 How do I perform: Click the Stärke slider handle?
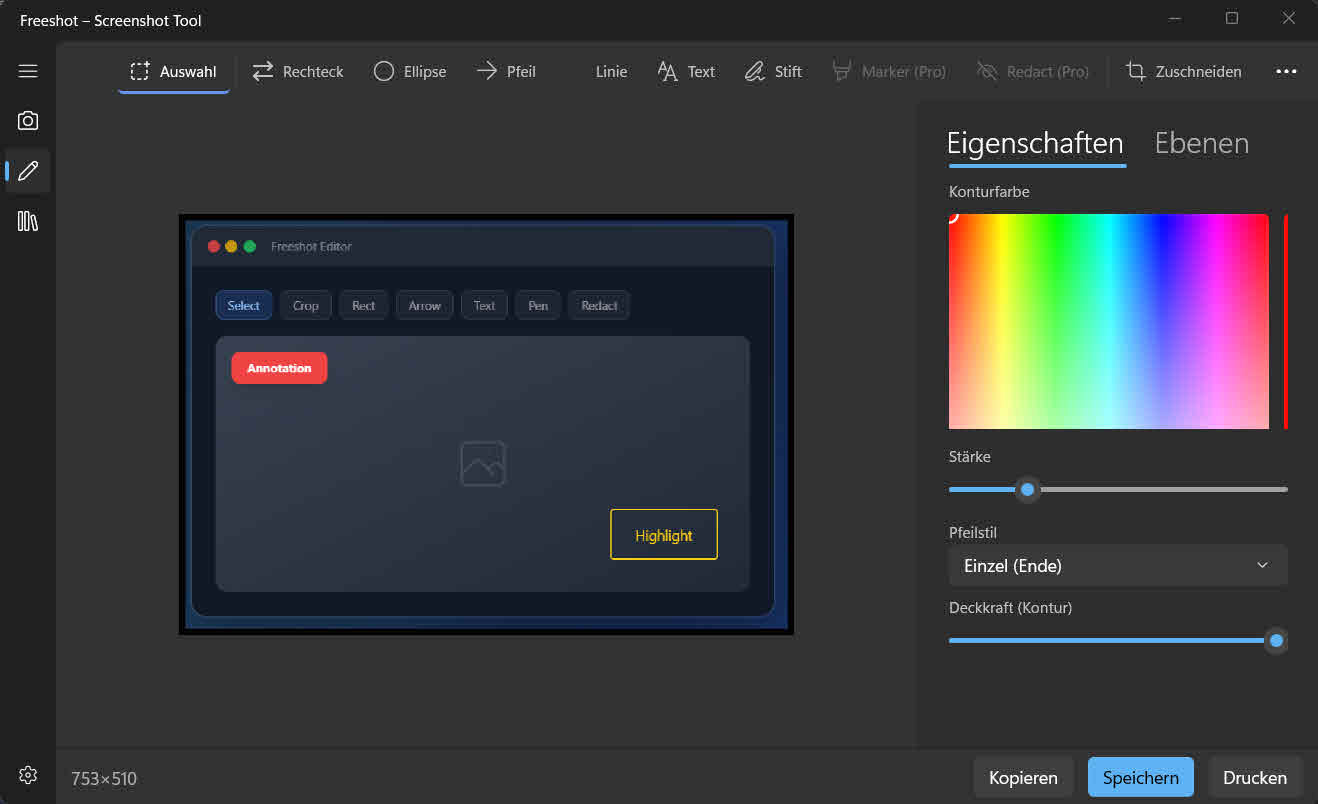1027,489
